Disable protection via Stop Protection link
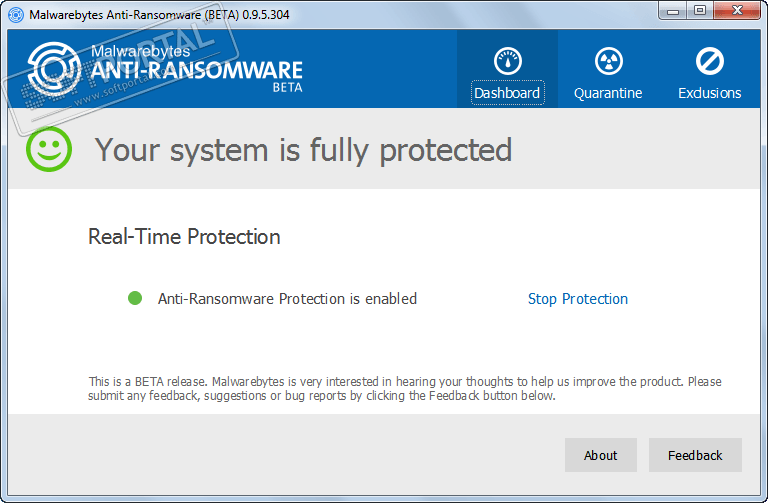768x503 pixels. point(577,299)
